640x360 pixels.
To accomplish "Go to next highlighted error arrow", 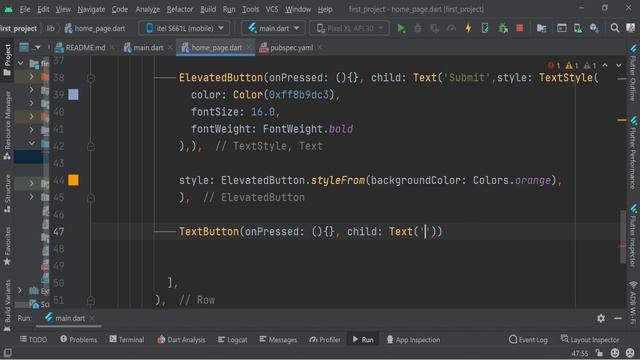I will coord(619,65).
